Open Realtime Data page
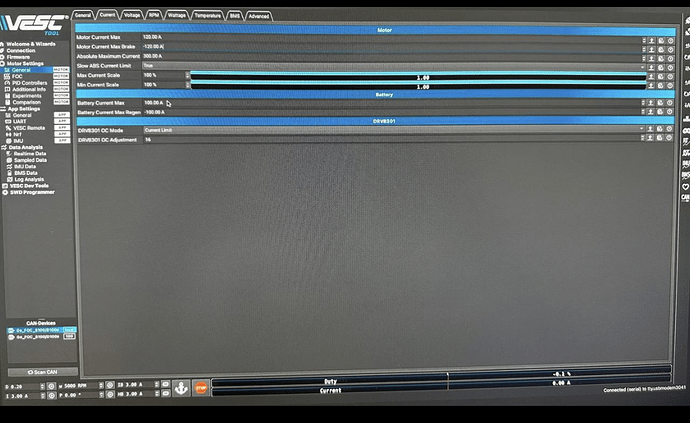The width and height of the screenshot is (690, 423). click(x=29, y=154)
